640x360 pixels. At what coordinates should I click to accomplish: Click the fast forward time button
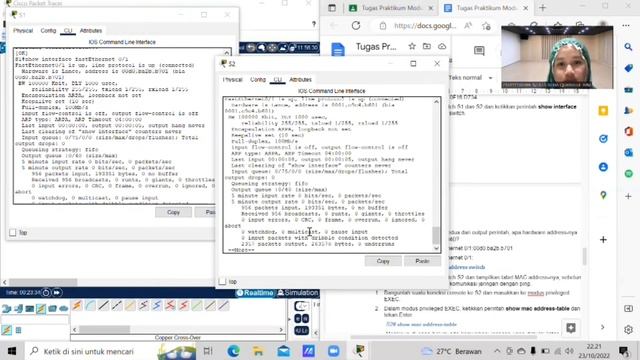tap(57, 293)
